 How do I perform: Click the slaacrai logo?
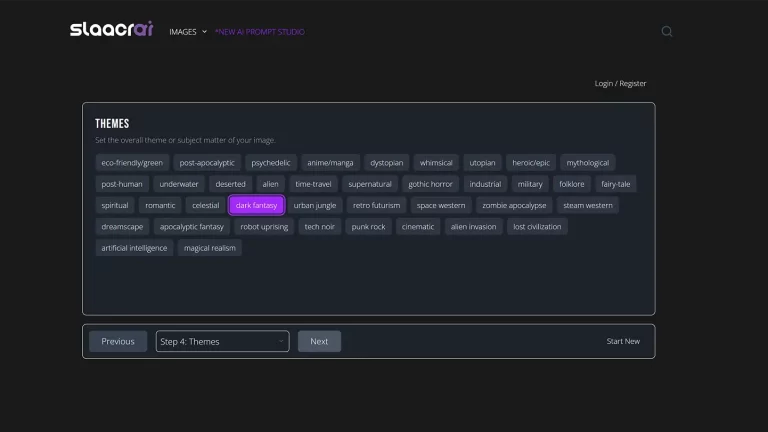click(111, 30)
